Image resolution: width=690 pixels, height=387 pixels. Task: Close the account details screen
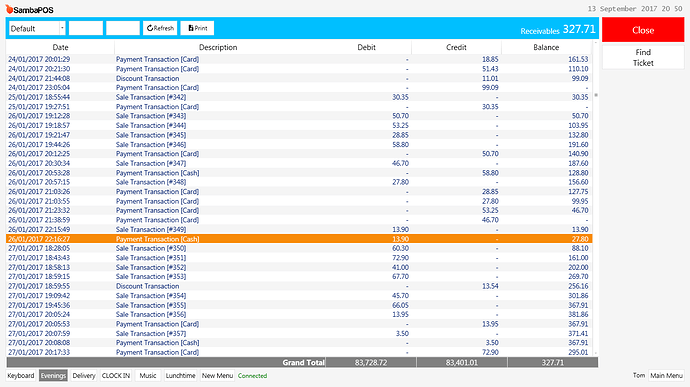[643, 30]
